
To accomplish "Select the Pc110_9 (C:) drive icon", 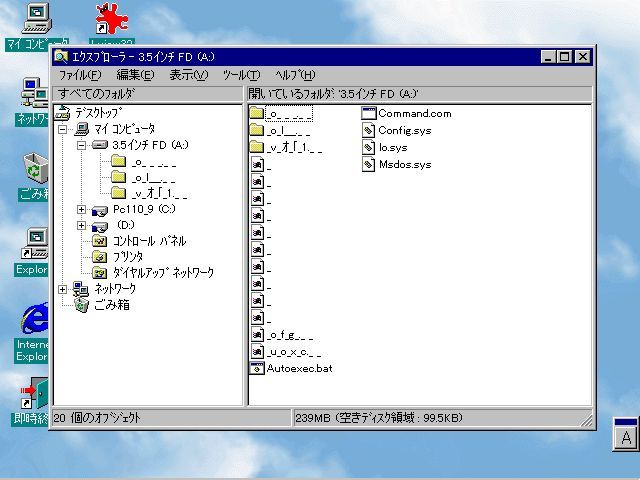I will tap(100, 210).
